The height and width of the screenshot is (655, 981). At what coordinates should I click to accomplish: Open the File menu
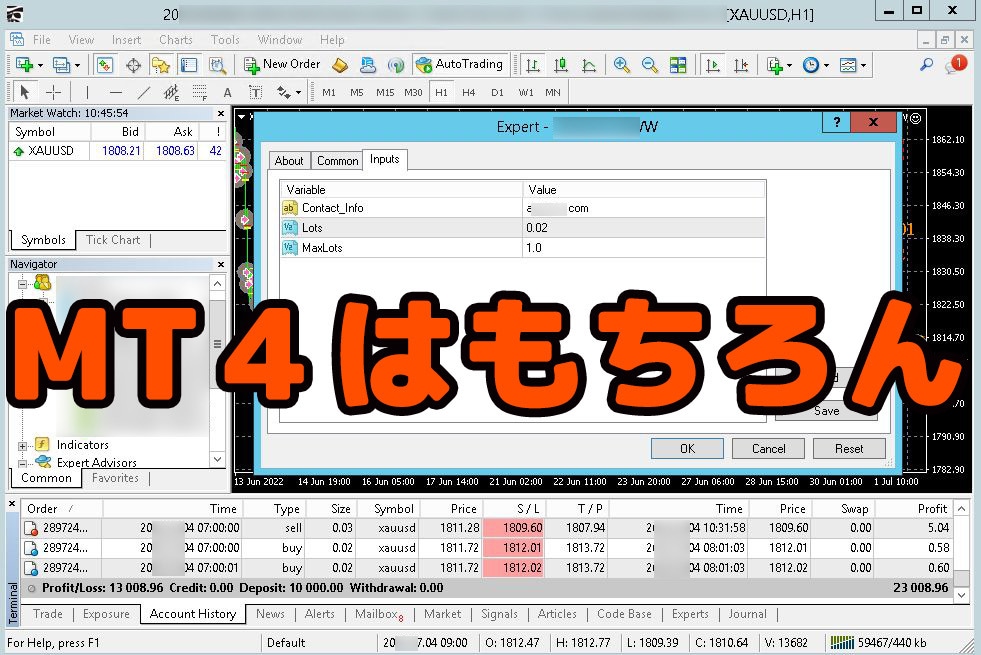(42, 40)
